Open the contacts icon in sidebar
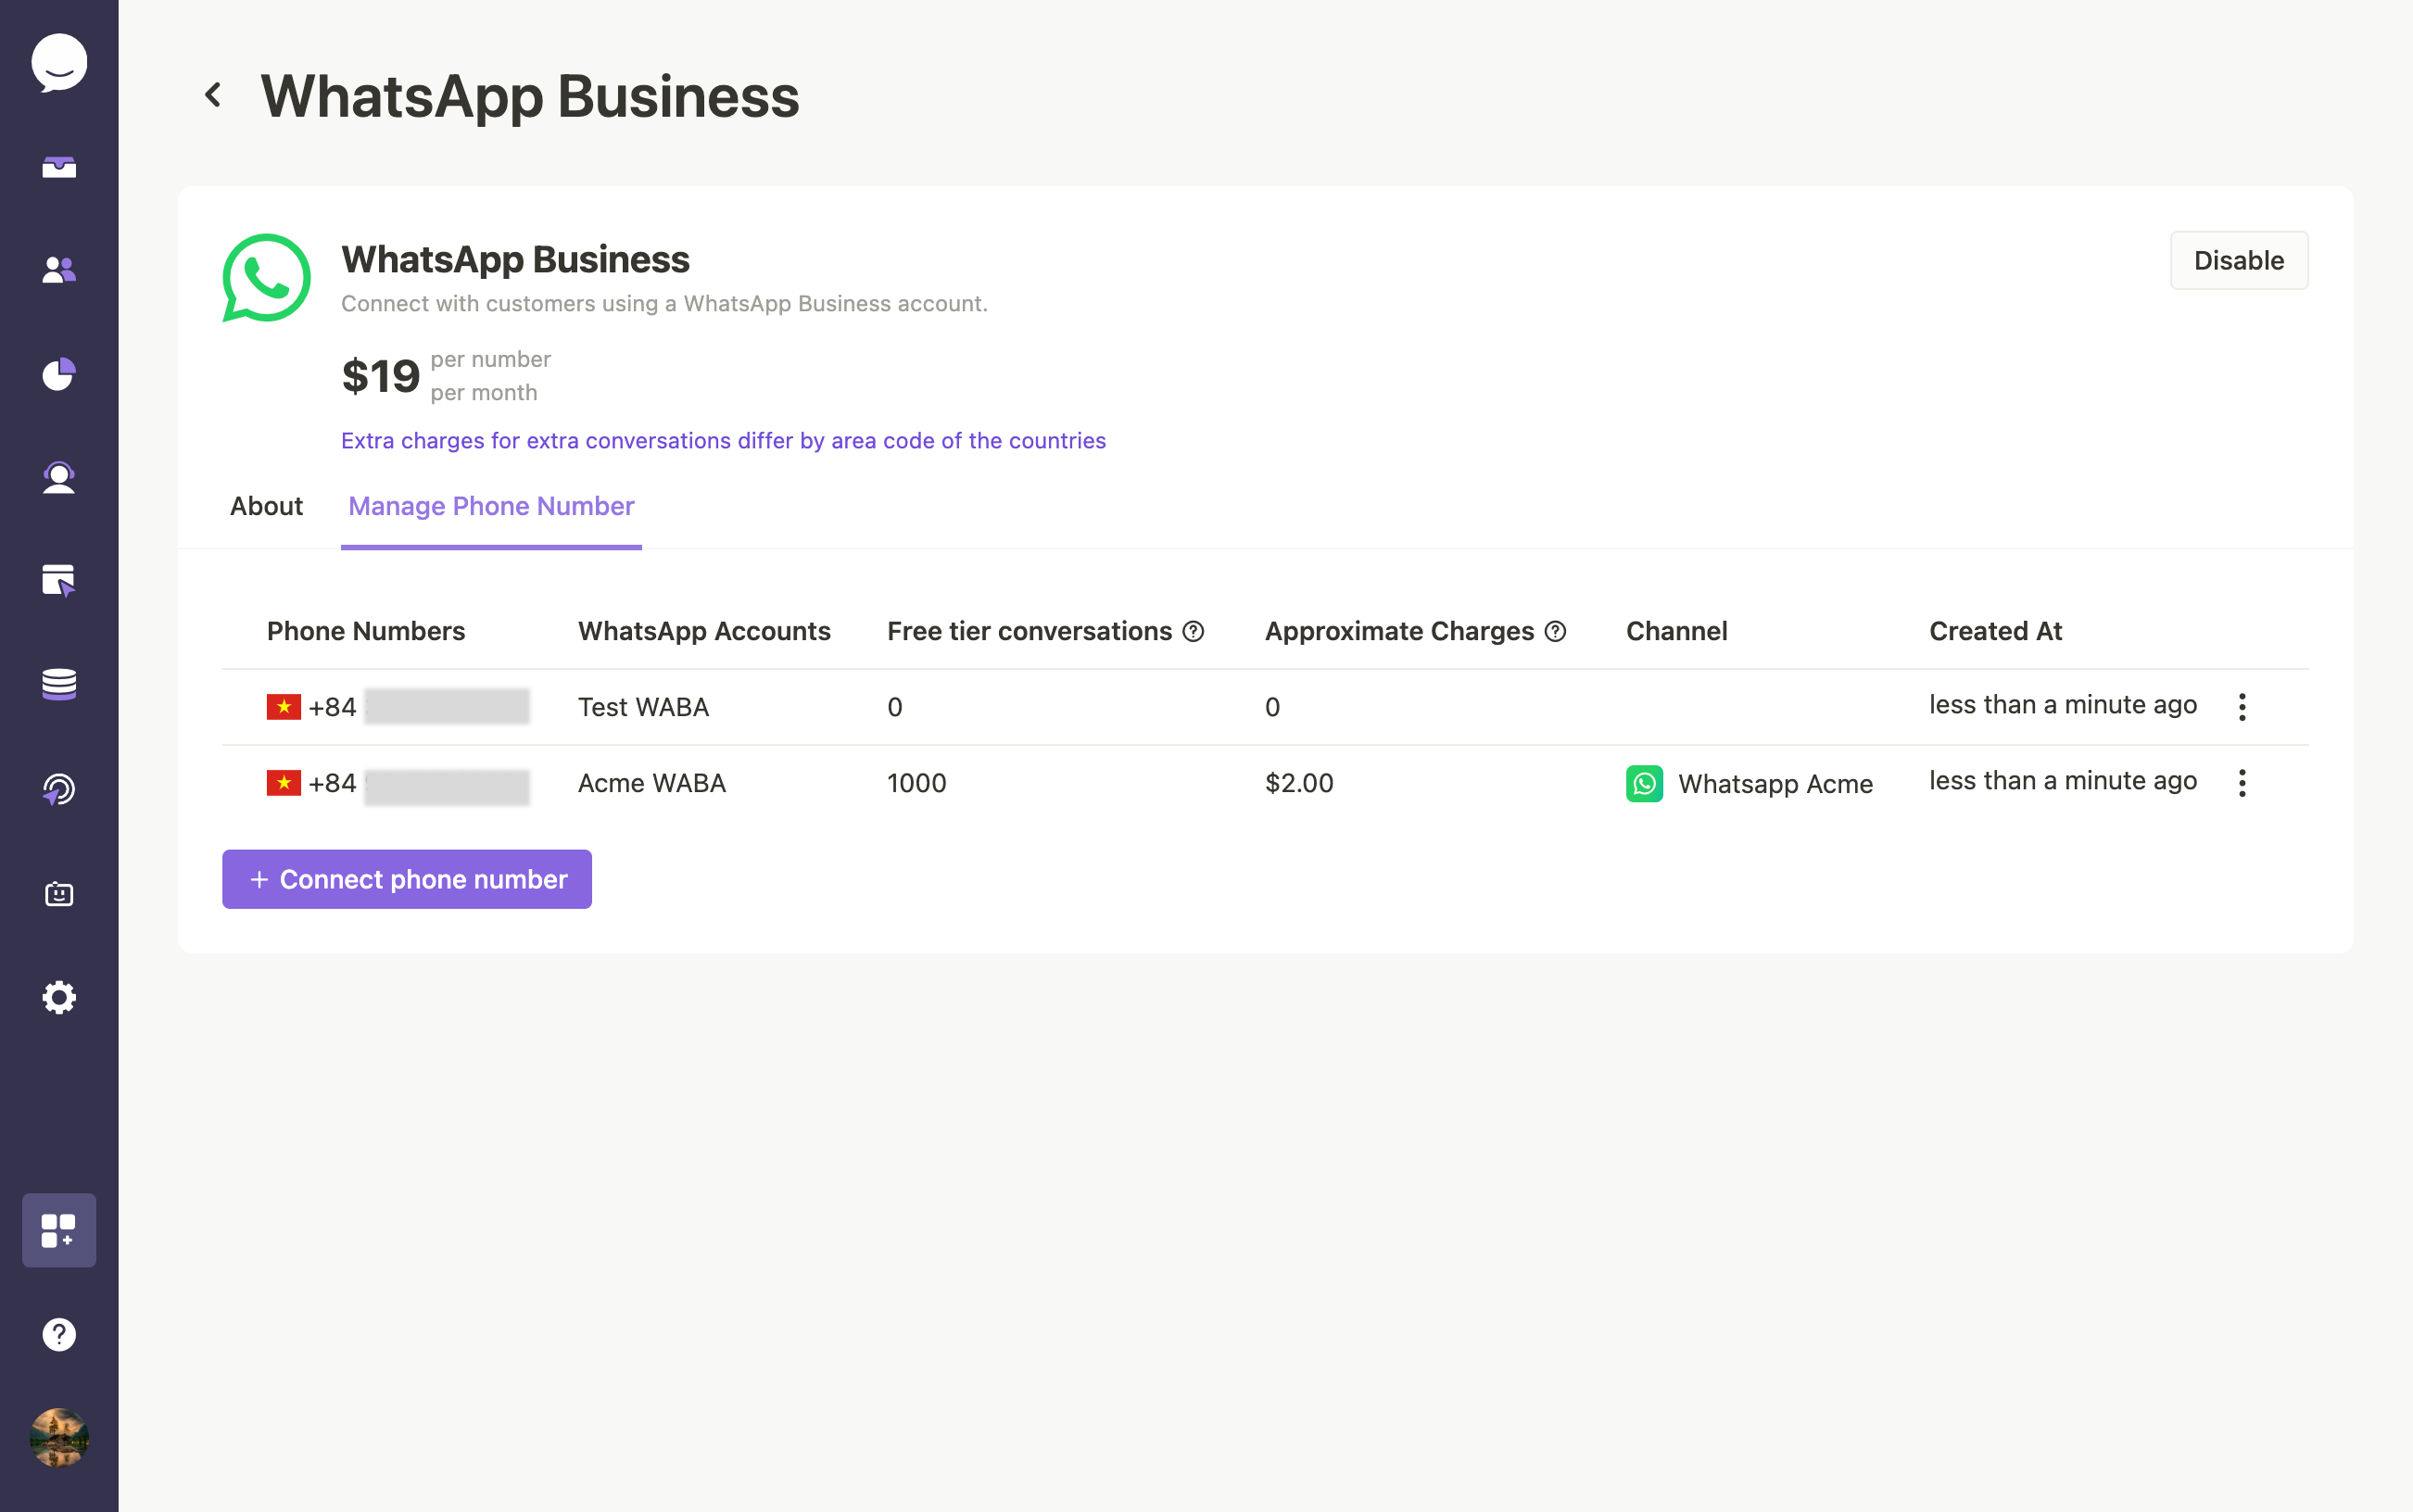 [x=57, y=270]
